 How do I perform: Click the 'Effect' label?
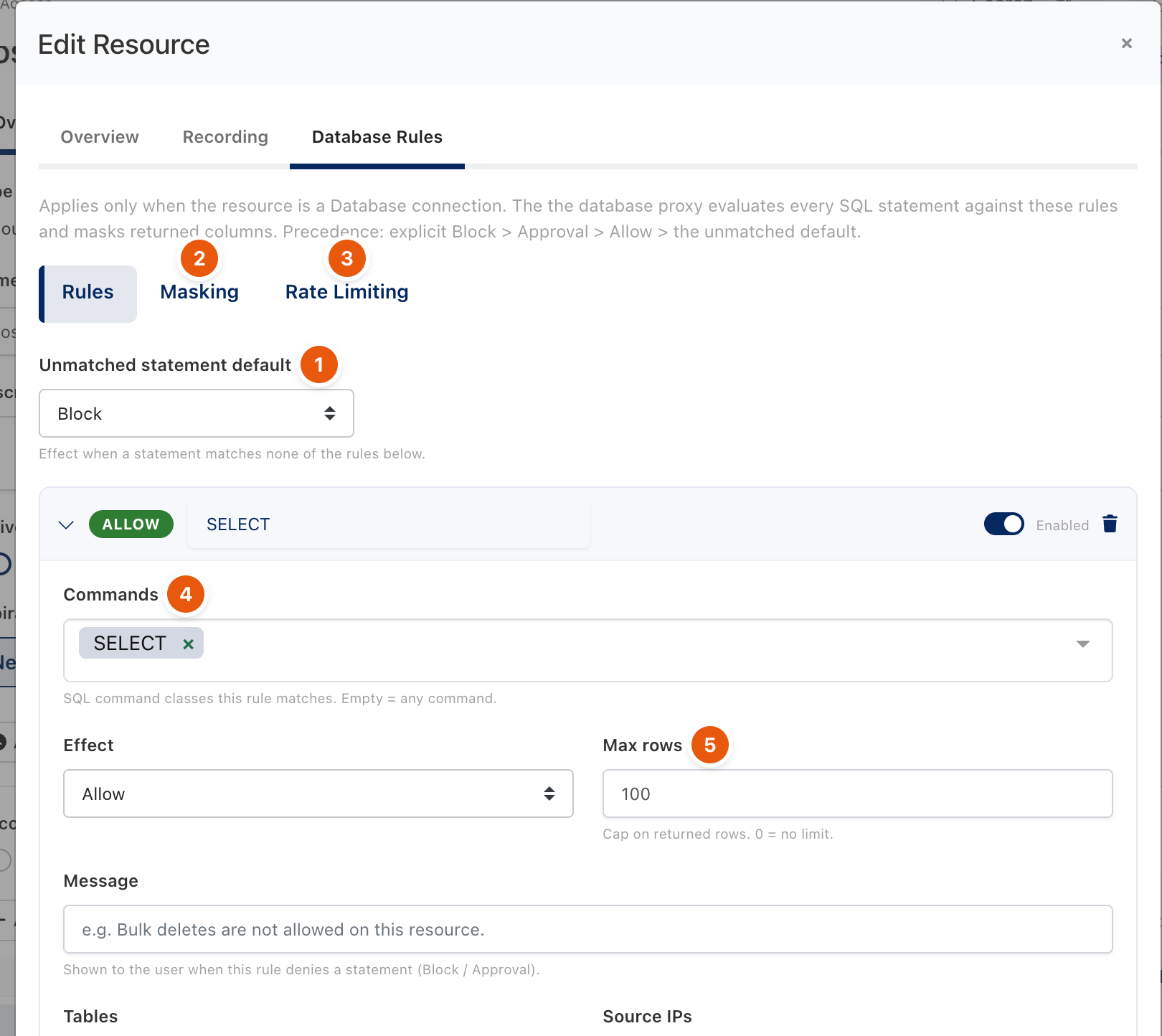point(89,746)
